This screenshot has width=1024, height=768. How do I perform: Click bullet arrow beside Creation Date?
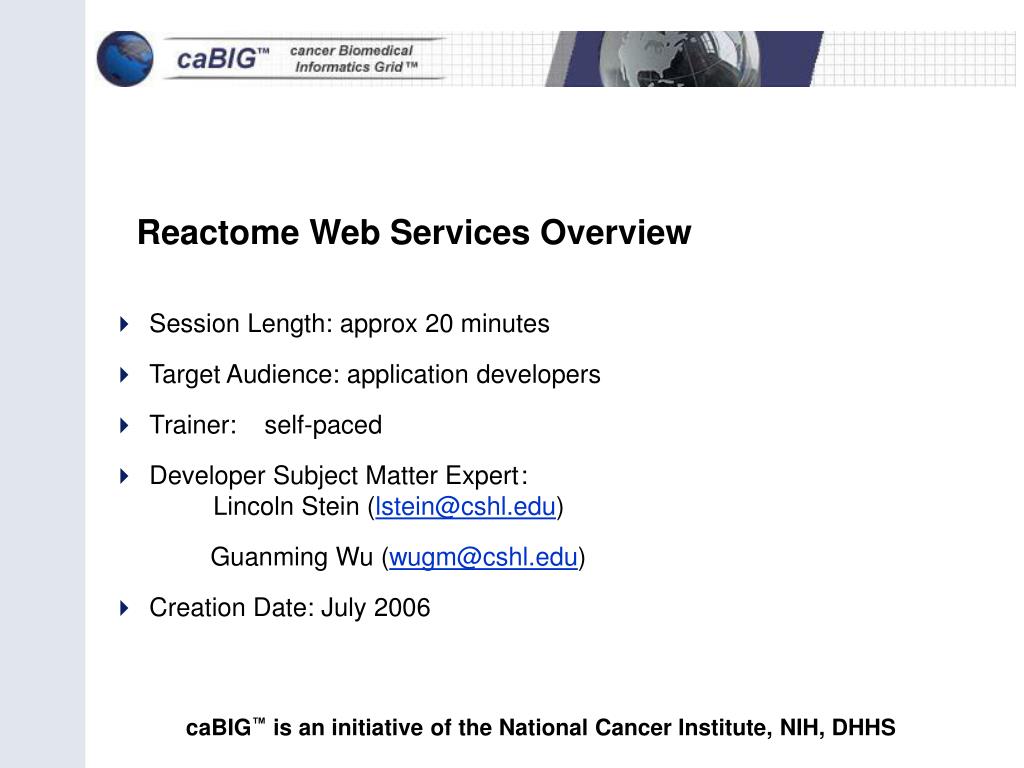pyautogui.click(x=124, y=609)
